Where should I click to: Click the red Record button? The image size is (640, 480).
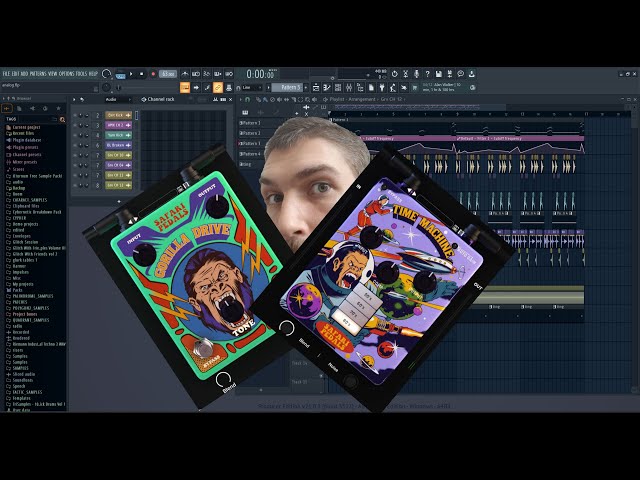point(153,74)
